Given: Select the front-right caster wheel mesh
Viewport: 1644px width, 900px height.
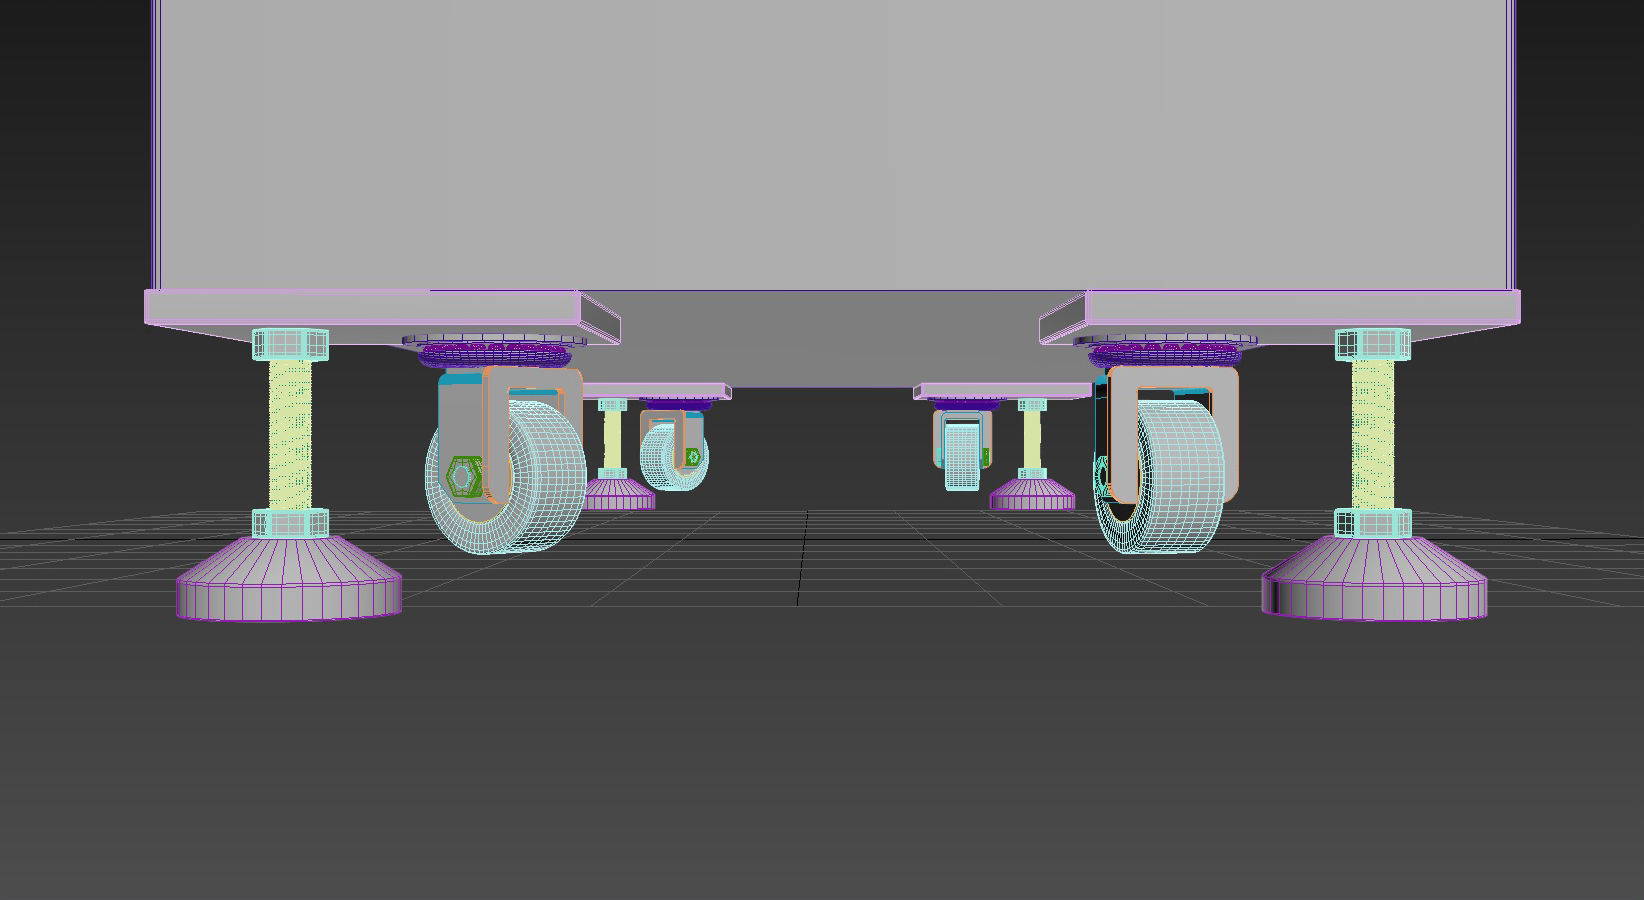Looking at the screenshot, I should click(1180, 478).
